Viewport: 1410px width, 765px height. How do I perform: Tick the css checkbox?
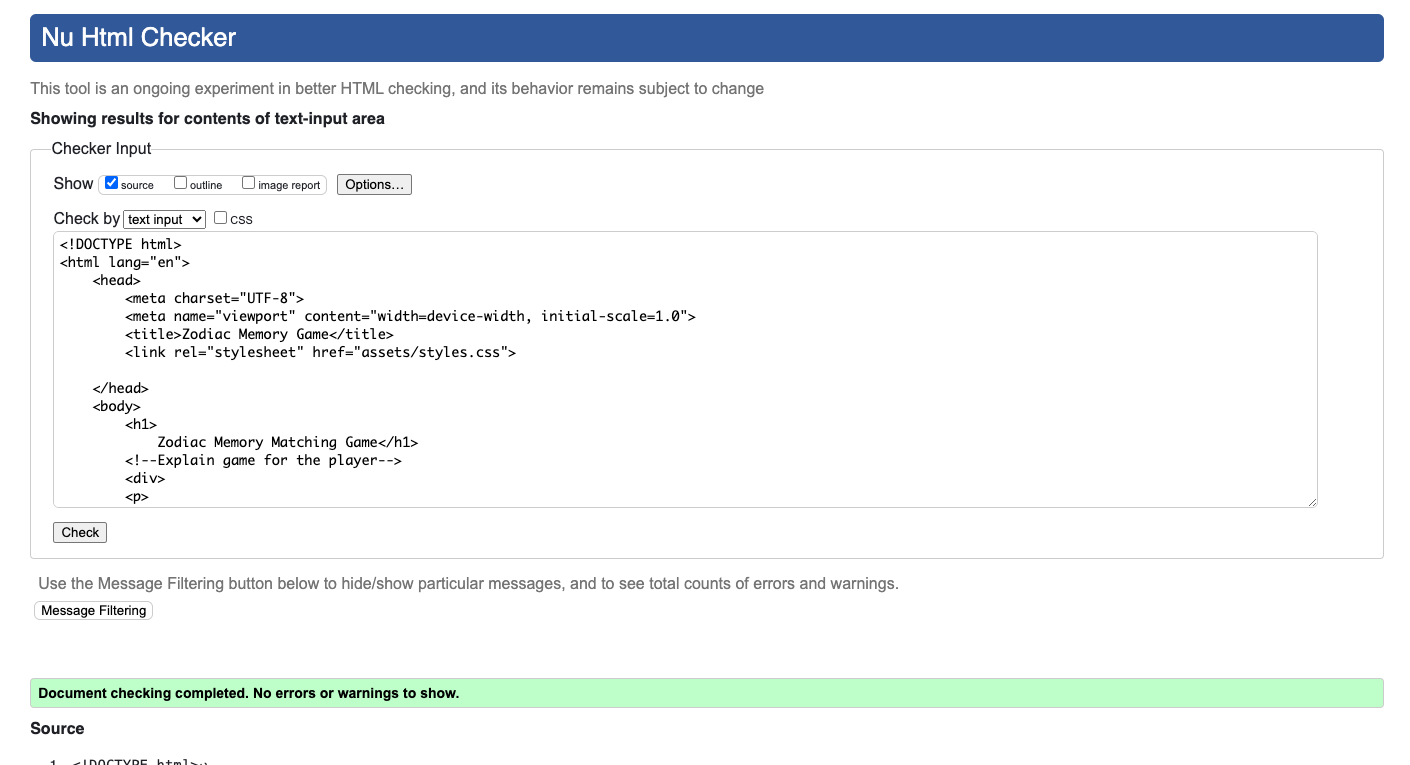[221, 218]
